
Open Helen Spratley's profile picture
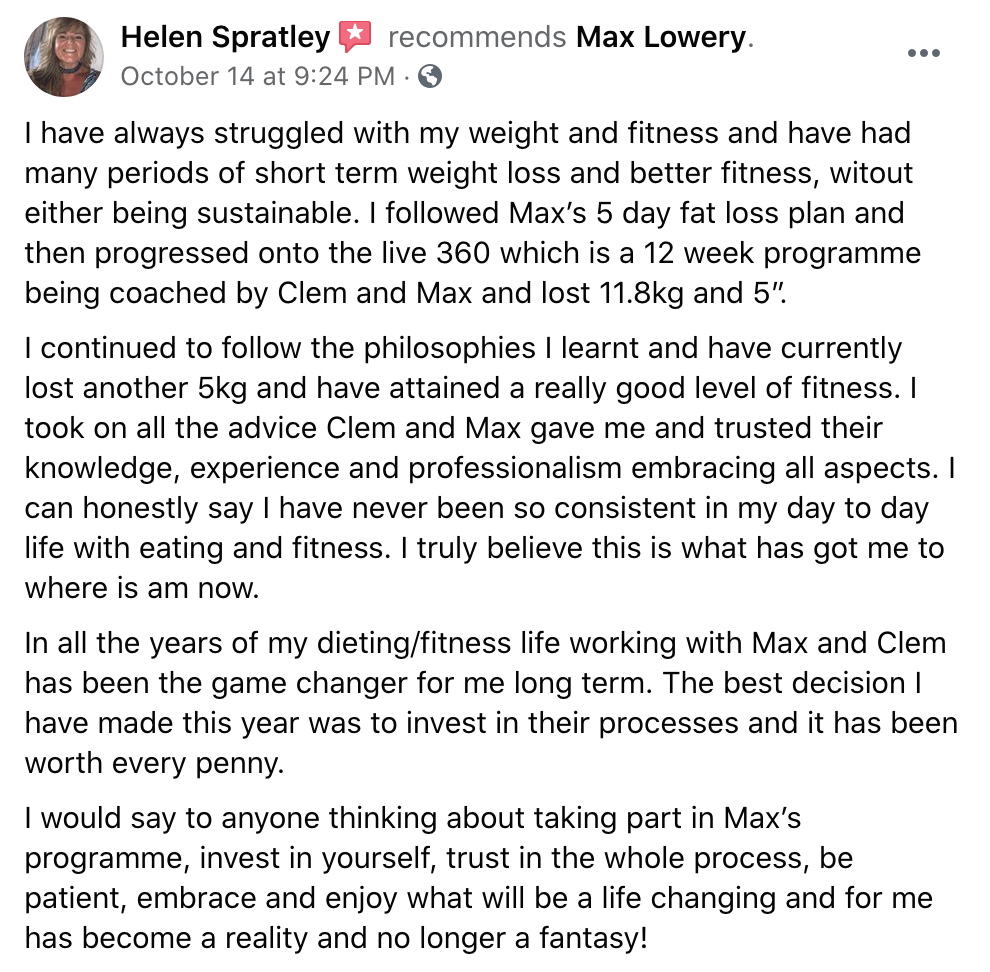pyautogui.click(x=64, y=57)
